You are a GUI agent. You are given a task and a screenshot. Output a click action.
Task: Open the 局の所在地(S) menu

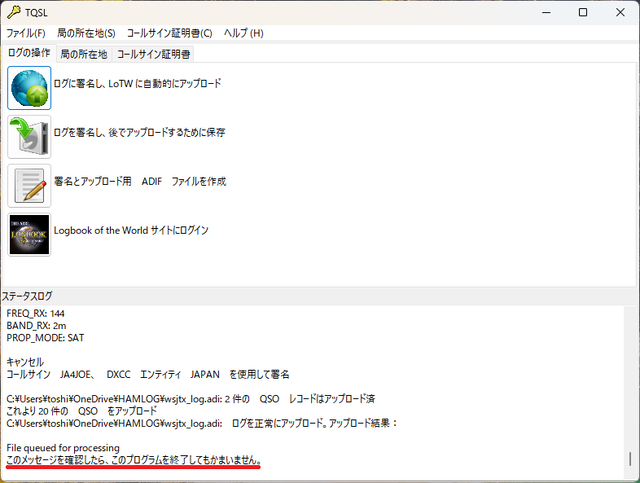pyautogui.click(x=86, y=33)
